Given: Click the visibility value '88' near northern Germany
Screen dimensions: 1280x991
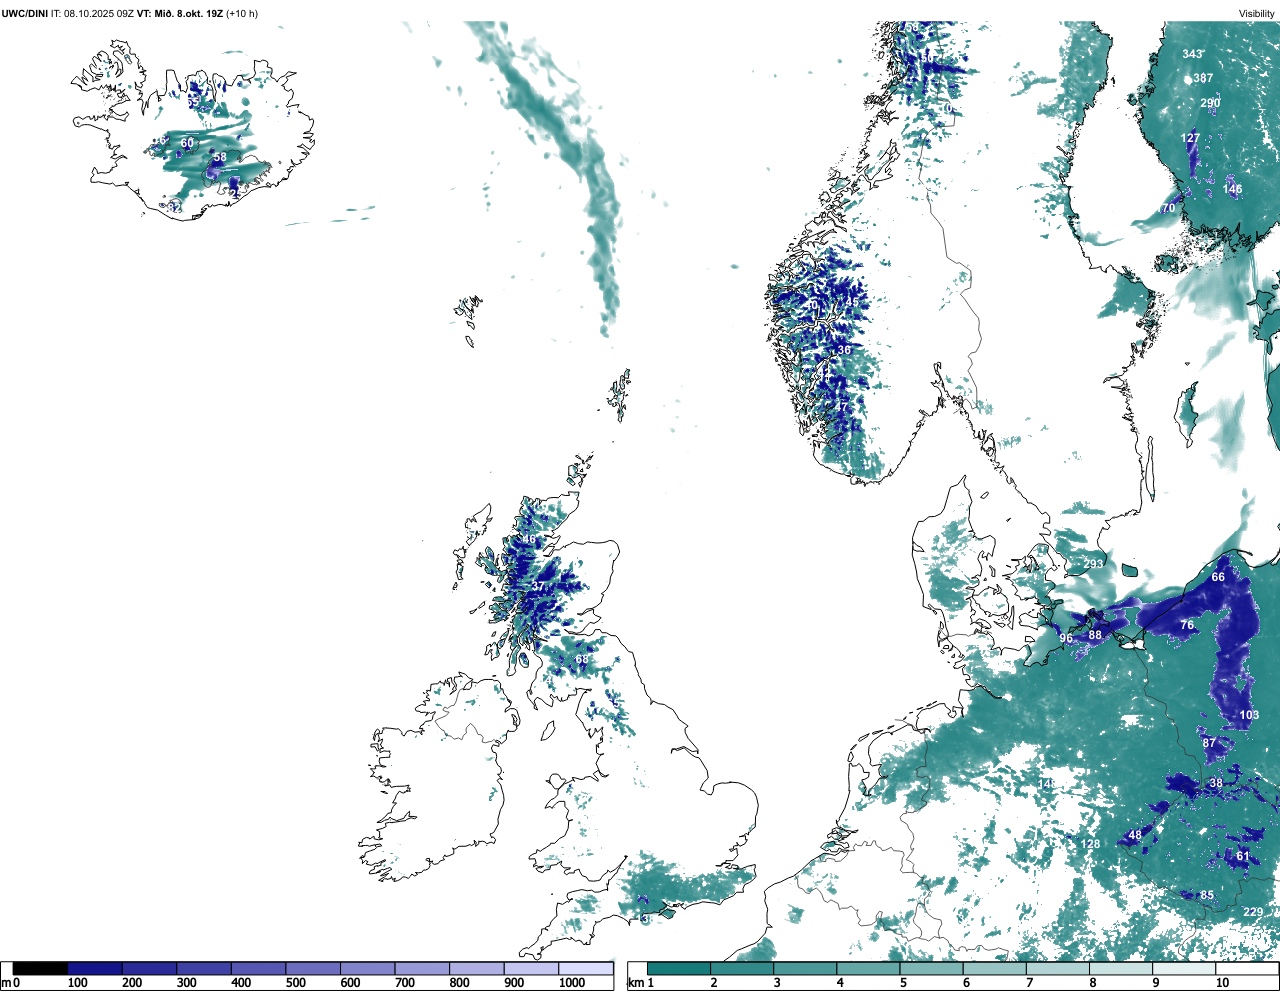Looking at the screenshot, I should coord(1095,635).
